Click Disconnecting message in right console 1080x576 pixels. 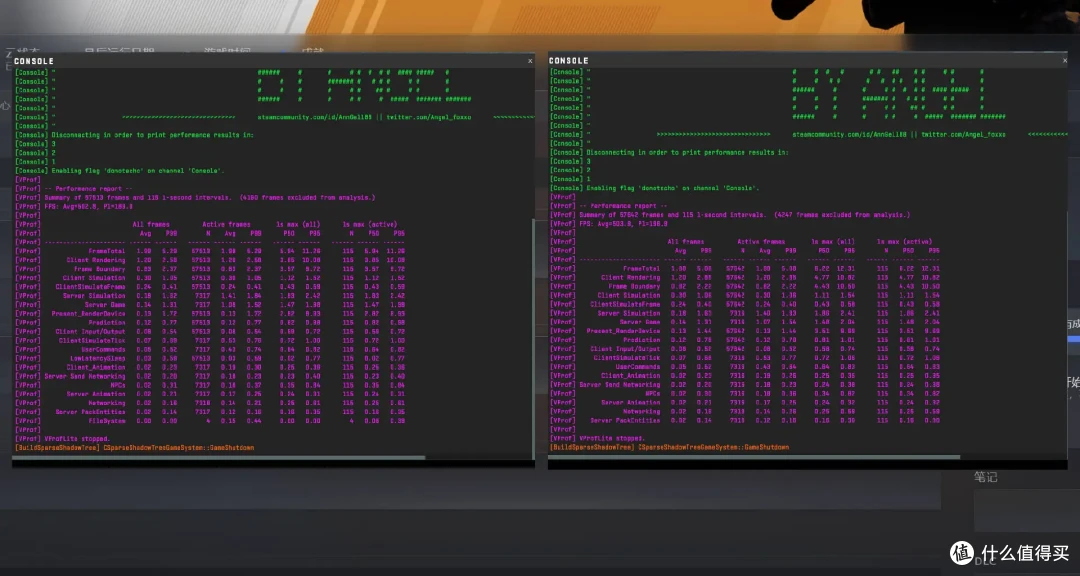(669, 152)
